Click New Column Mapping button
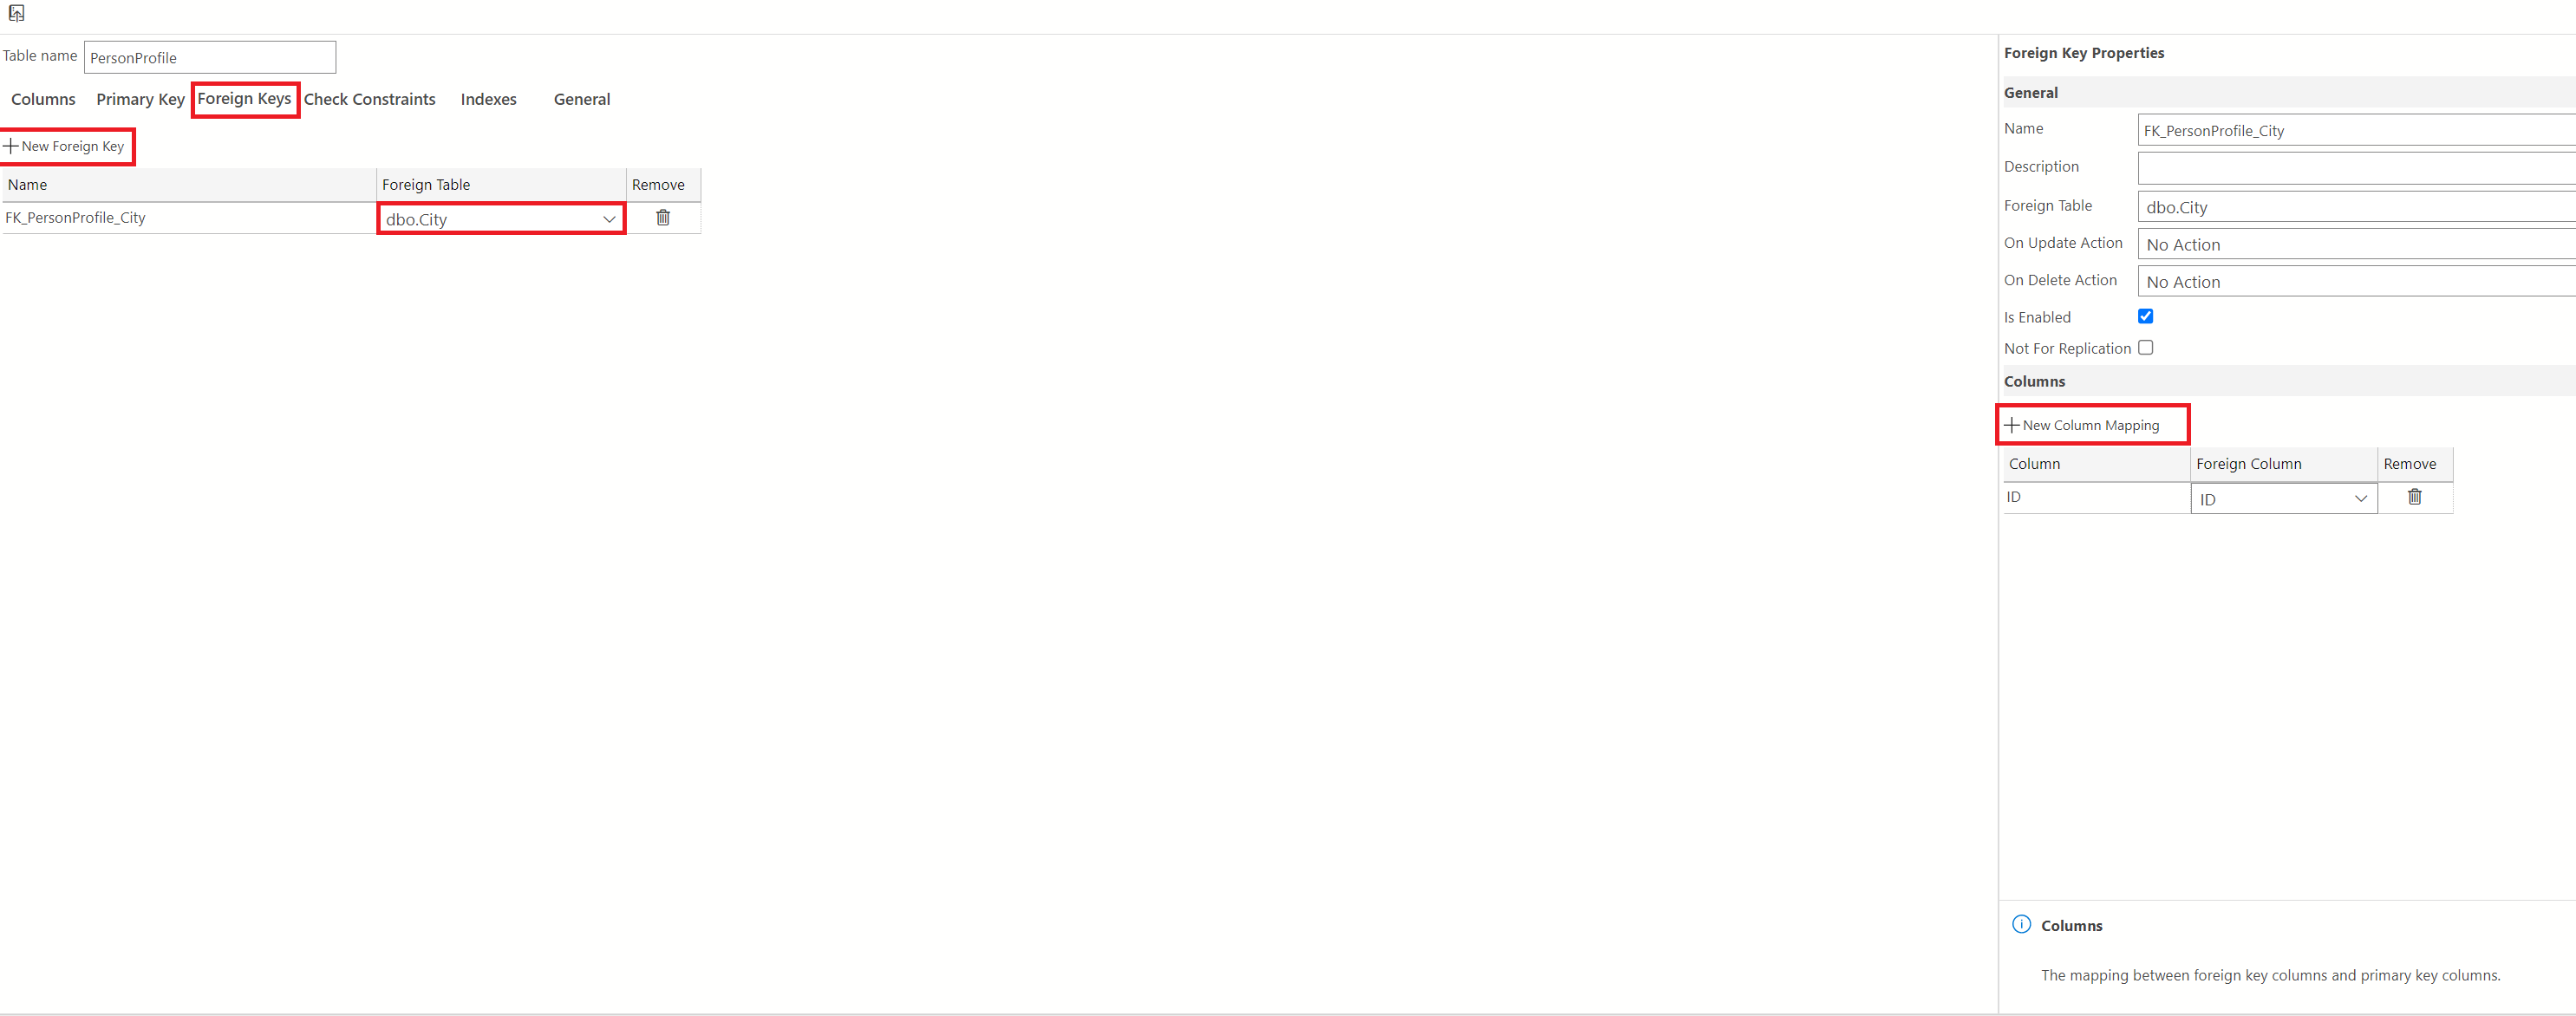The width and height of the screenshot is (2576, 1016). [x=2090, y=423]
